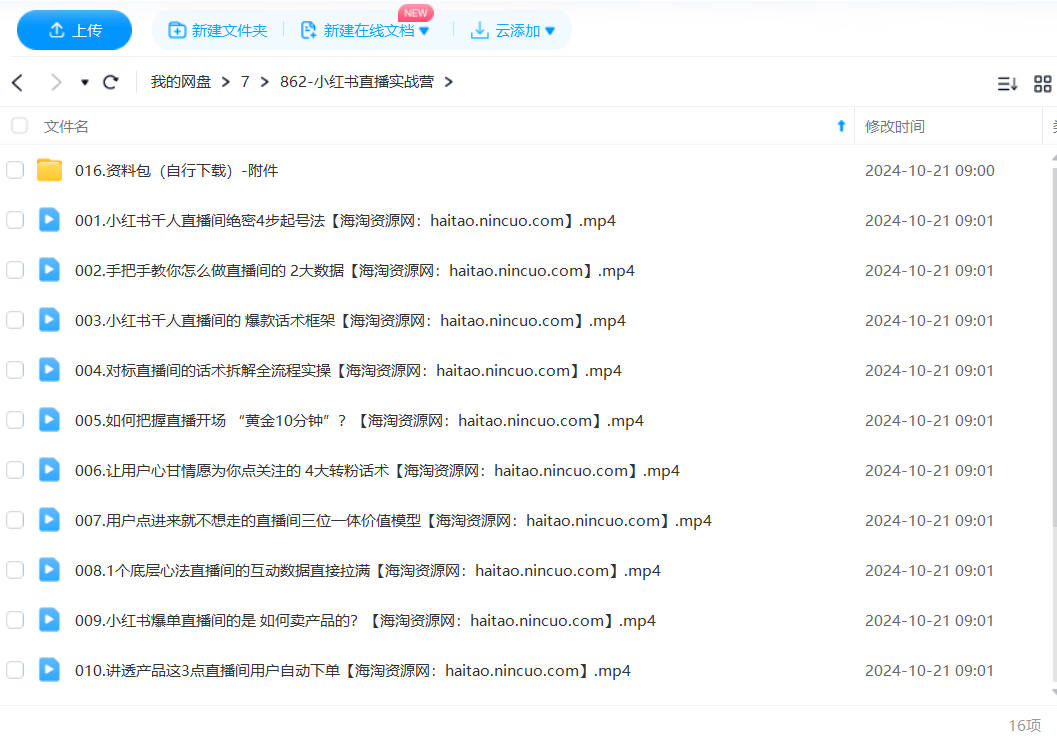Click video icon of file 004
The image size is (1057, 738).
(49, 369)
